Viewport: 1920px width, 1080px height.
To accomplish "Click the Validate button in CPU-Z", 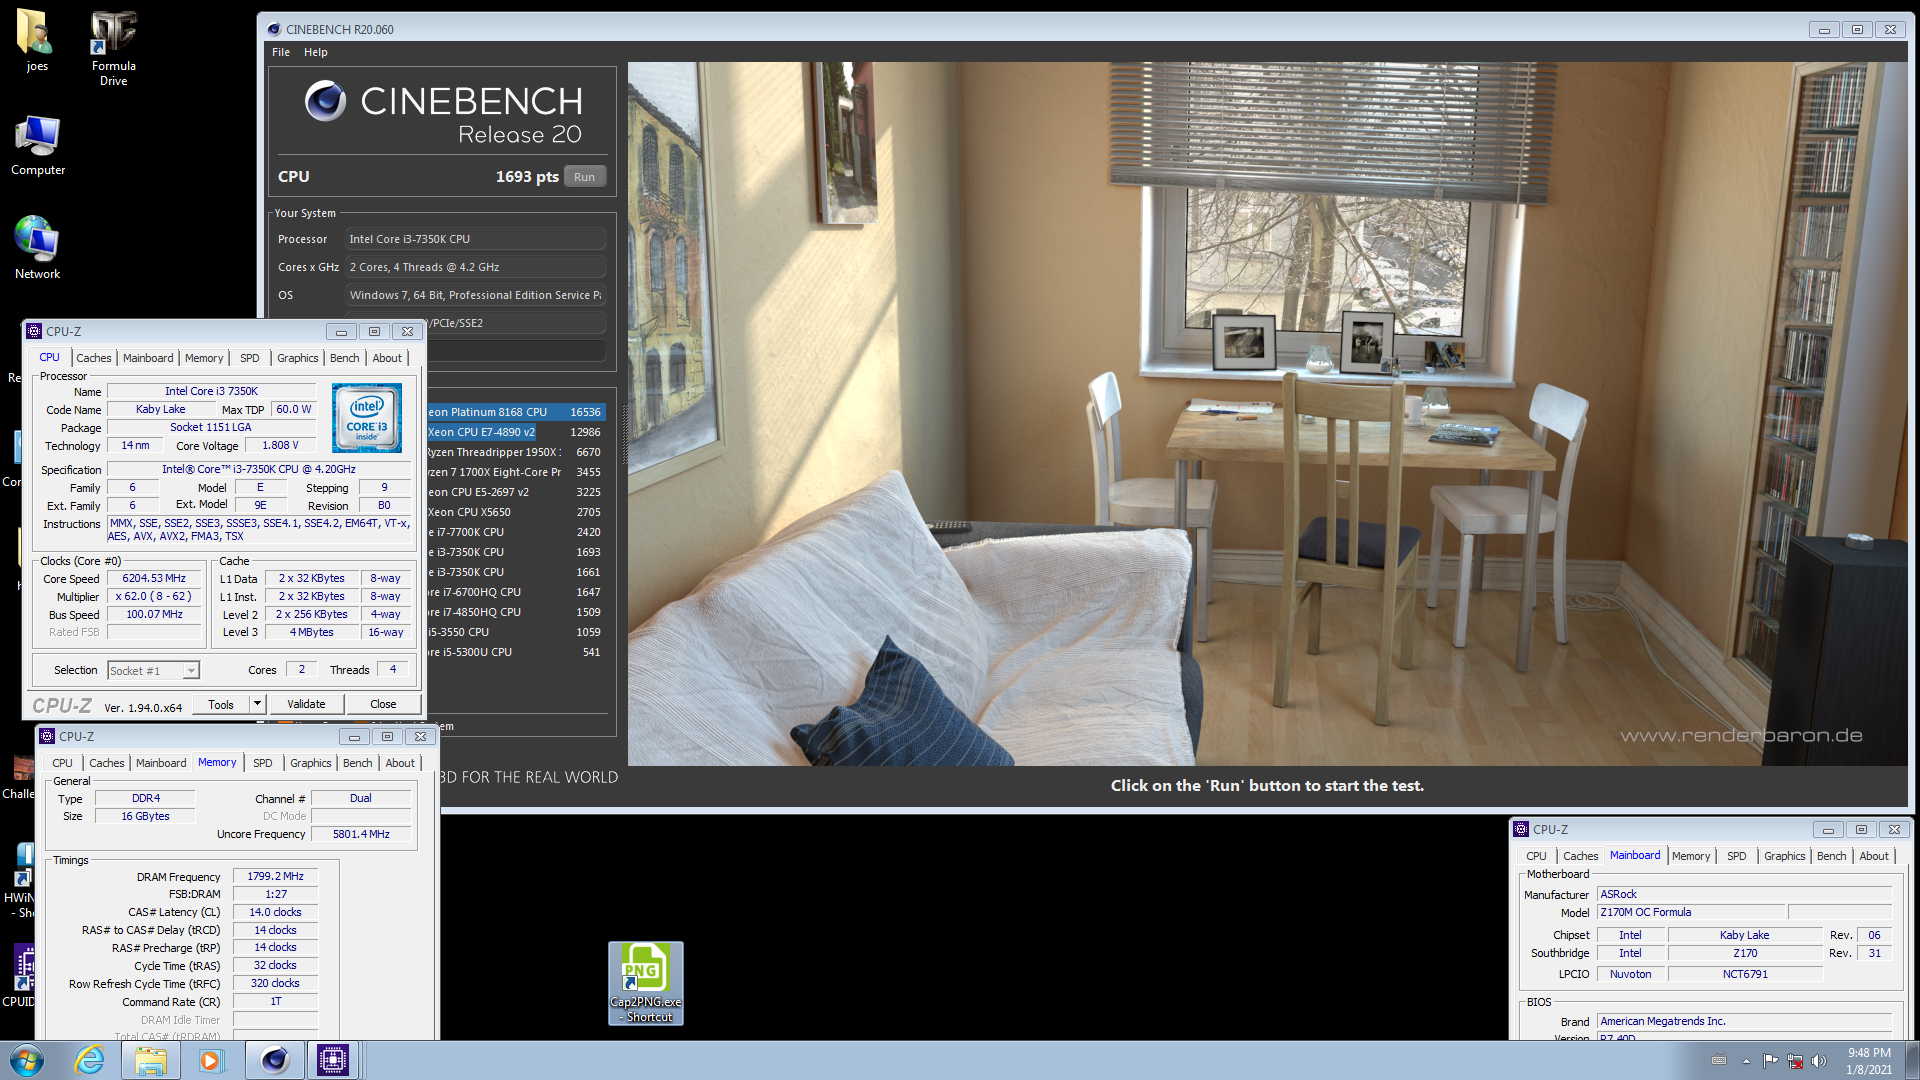I will (x=306, y=704).
